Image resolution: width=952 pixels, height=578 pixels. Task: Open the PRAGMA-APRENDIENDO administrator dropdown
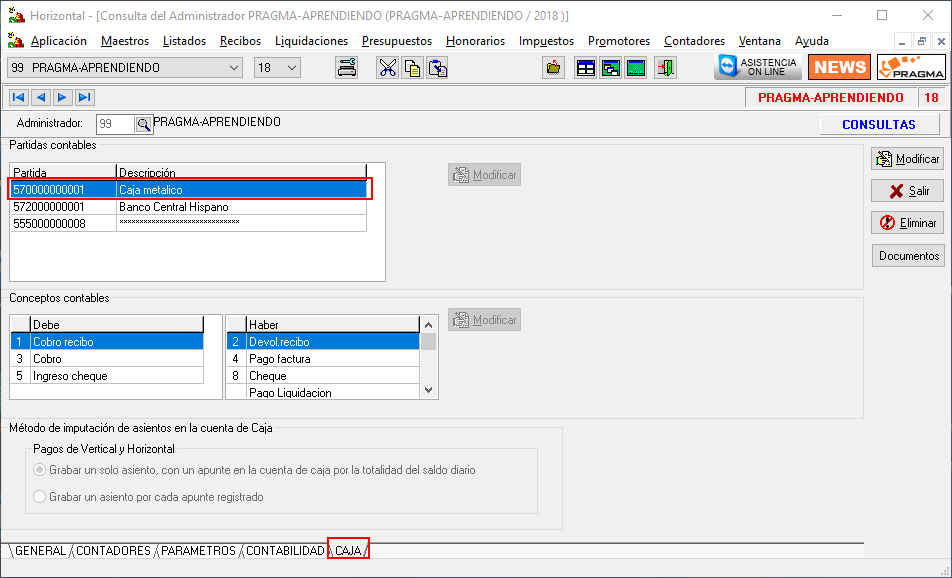(x=124, y=67)
